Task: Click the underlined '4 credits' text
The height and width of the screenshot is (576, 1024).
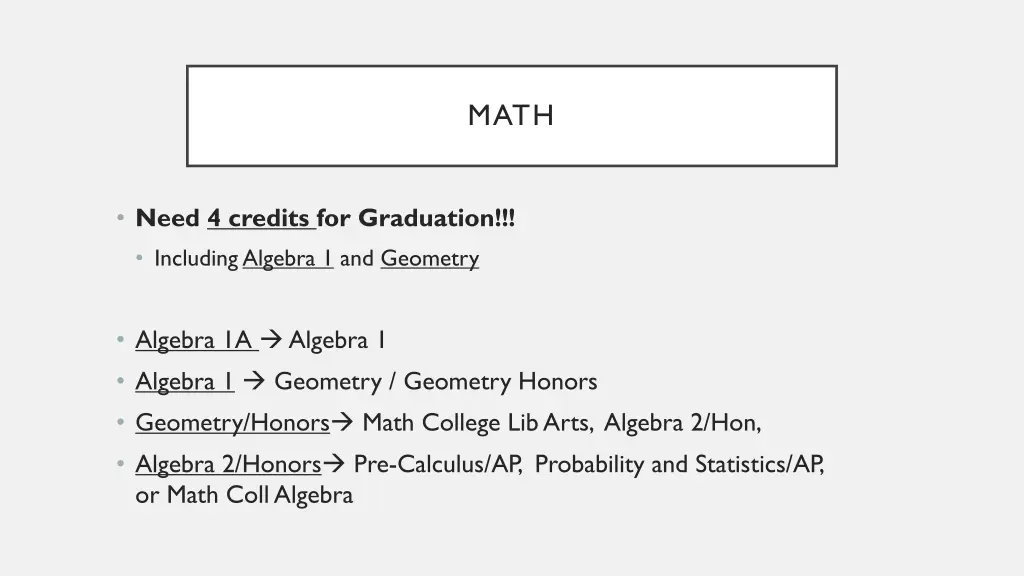Action: point(261,218)
